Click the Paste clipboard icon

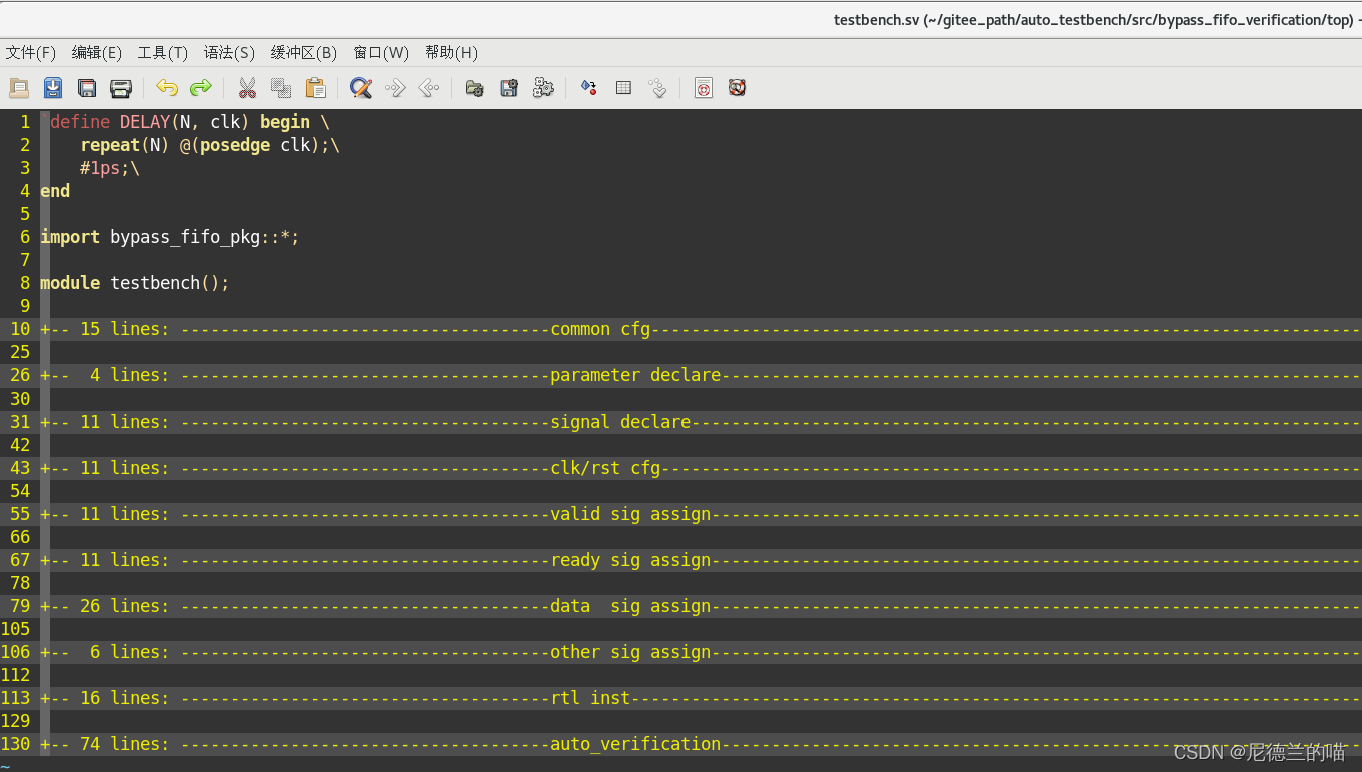(x=315, y=88)
